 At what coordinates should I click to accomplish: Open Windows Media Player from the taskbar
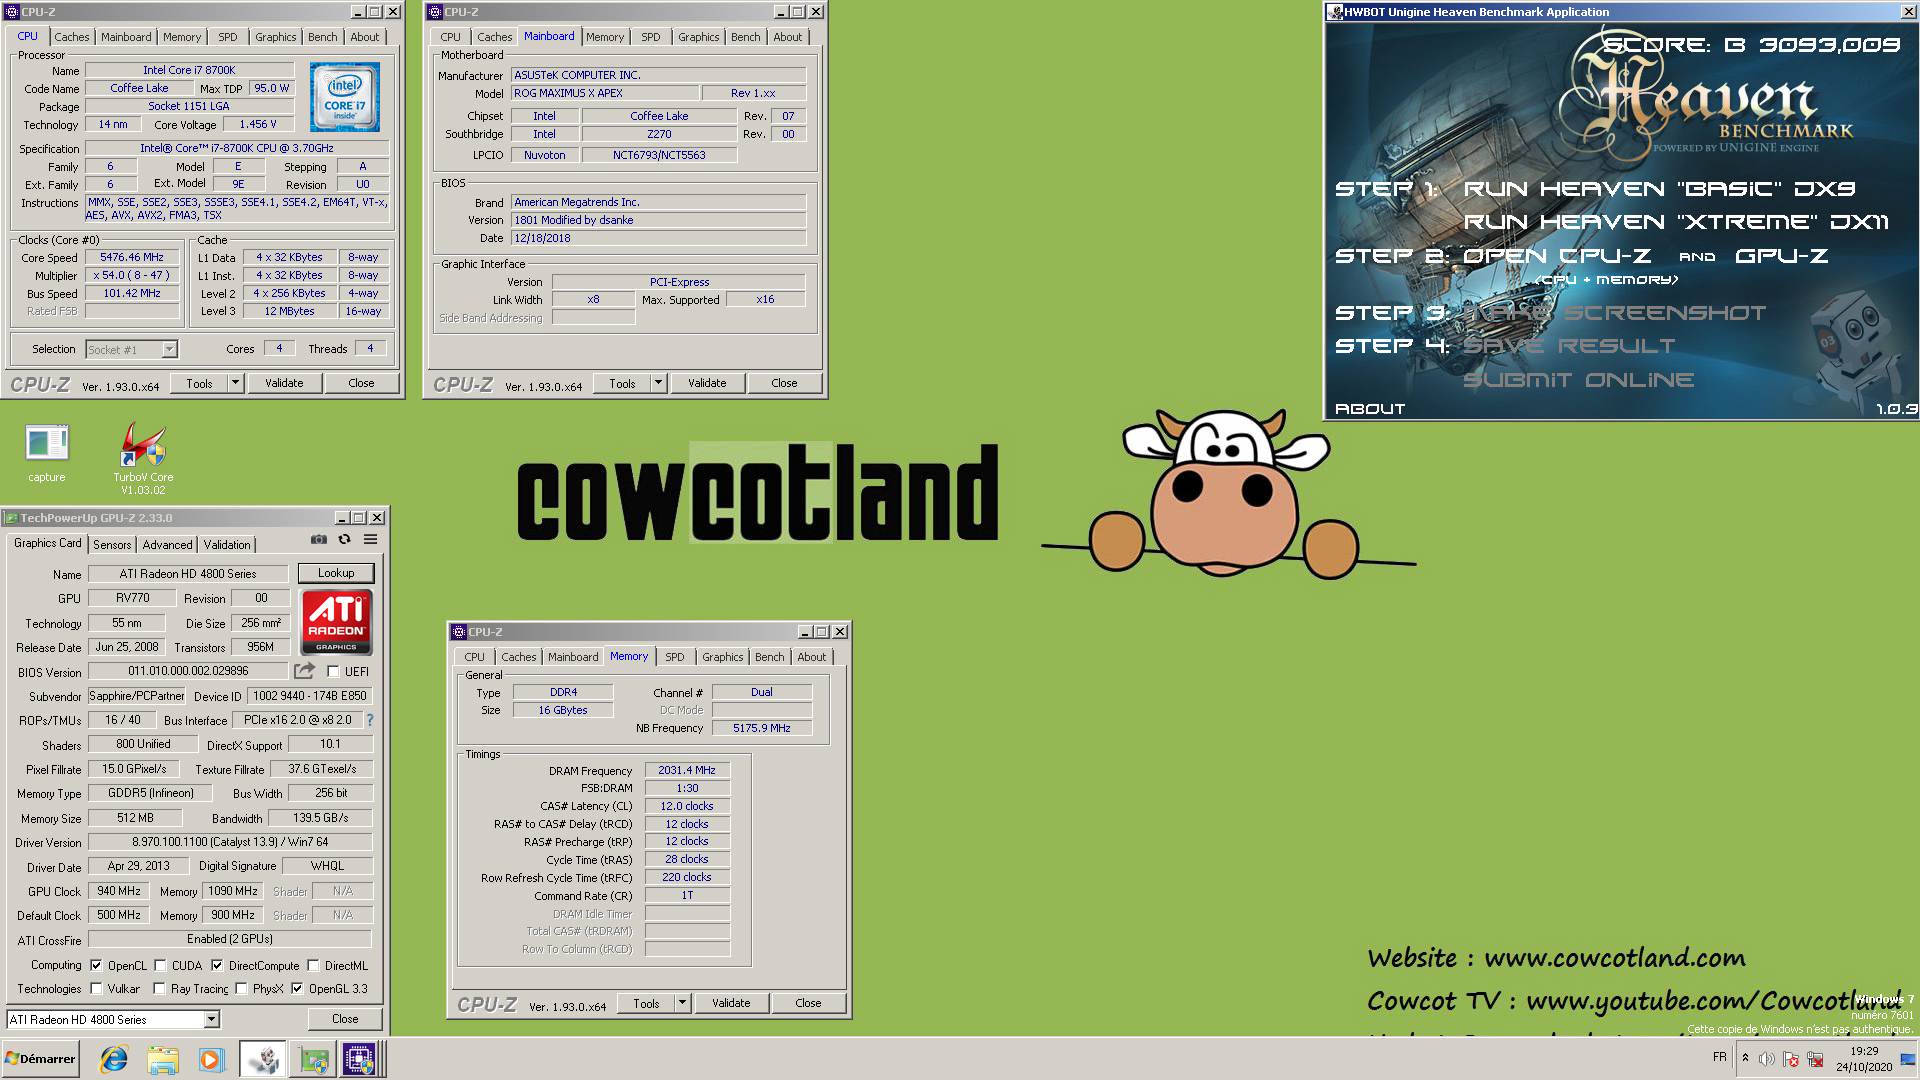click(x=210, y=1059)
